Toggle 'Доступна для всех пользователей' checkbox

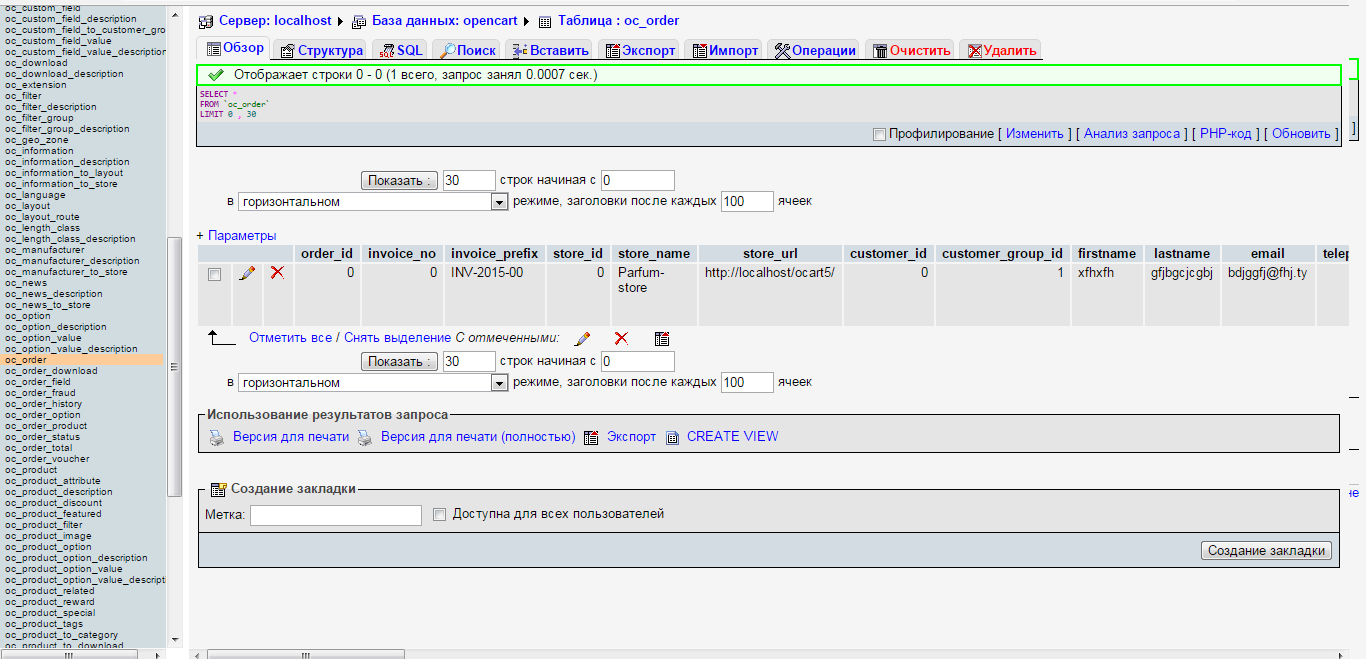tap(439, 514)
